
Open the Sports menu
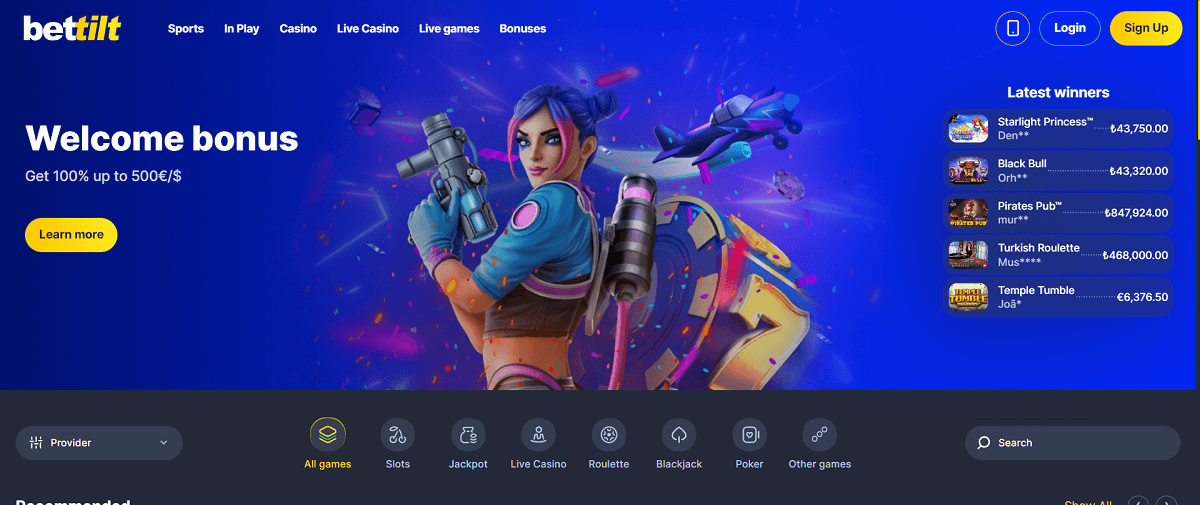[186, 29]
